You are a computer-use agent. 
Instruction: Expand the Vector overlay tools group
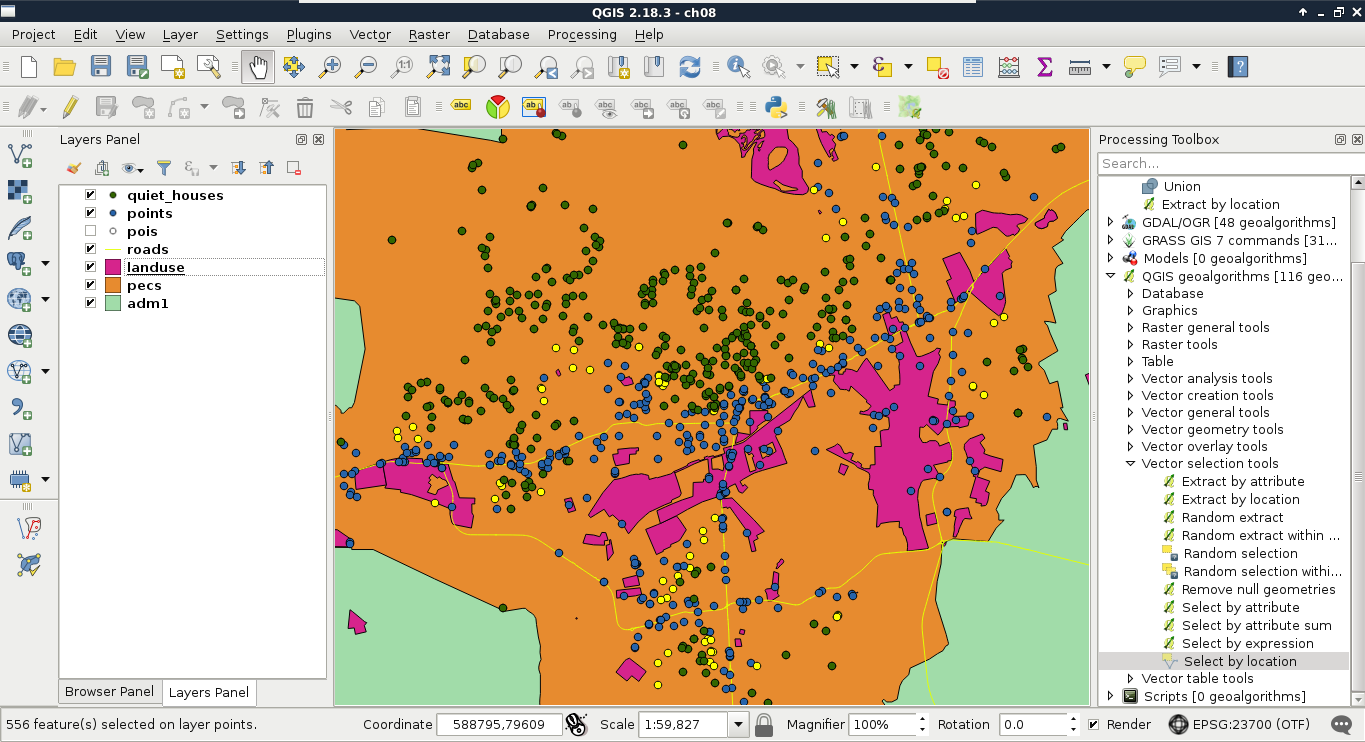[1131, 446]
